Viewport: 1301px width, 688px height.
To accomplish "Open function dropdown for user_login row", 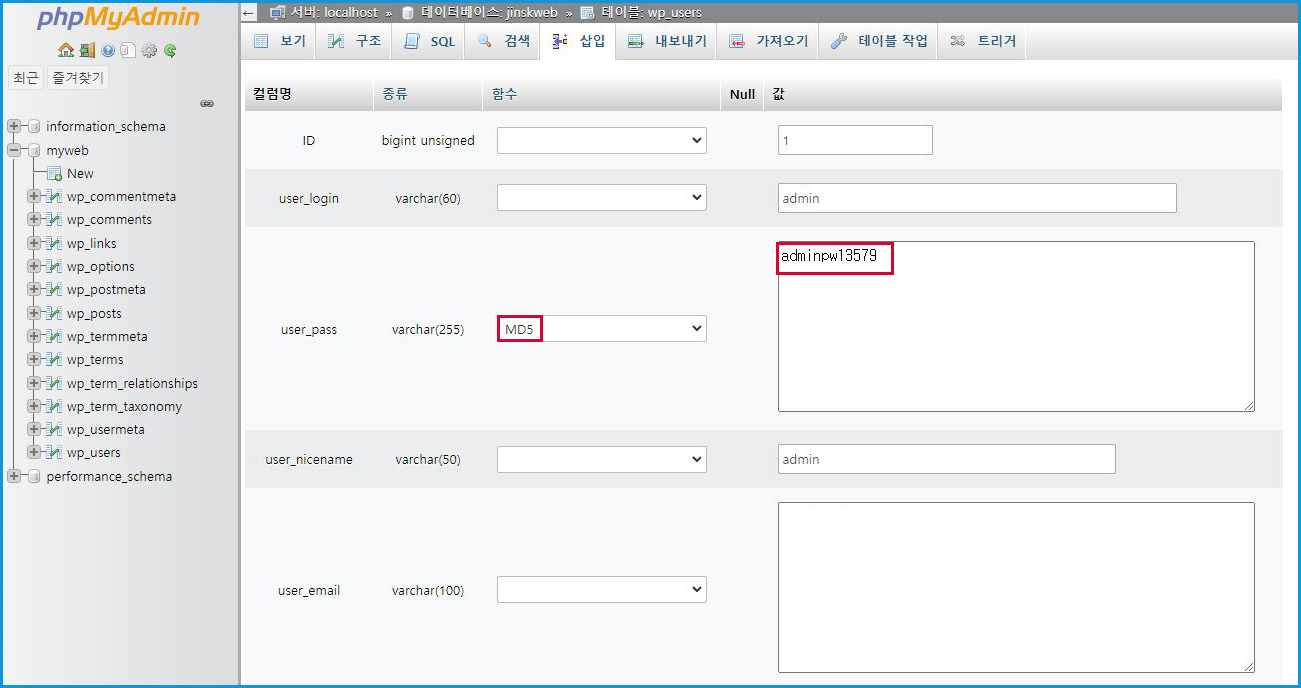I will coord(602,198).
